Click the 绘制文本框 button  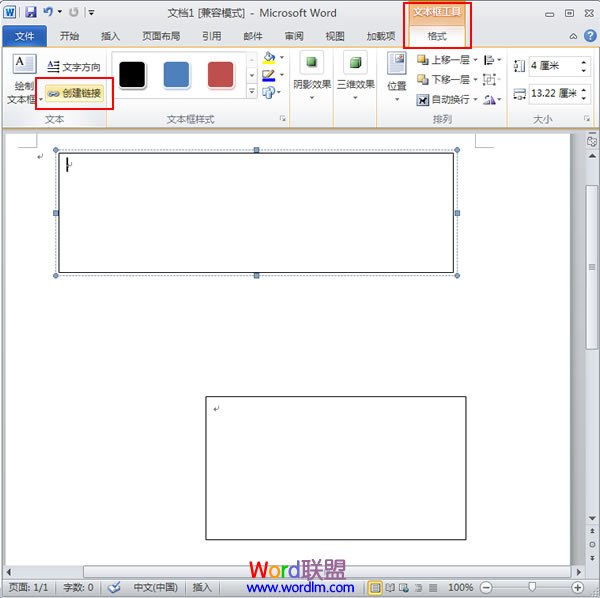(22, 80)
